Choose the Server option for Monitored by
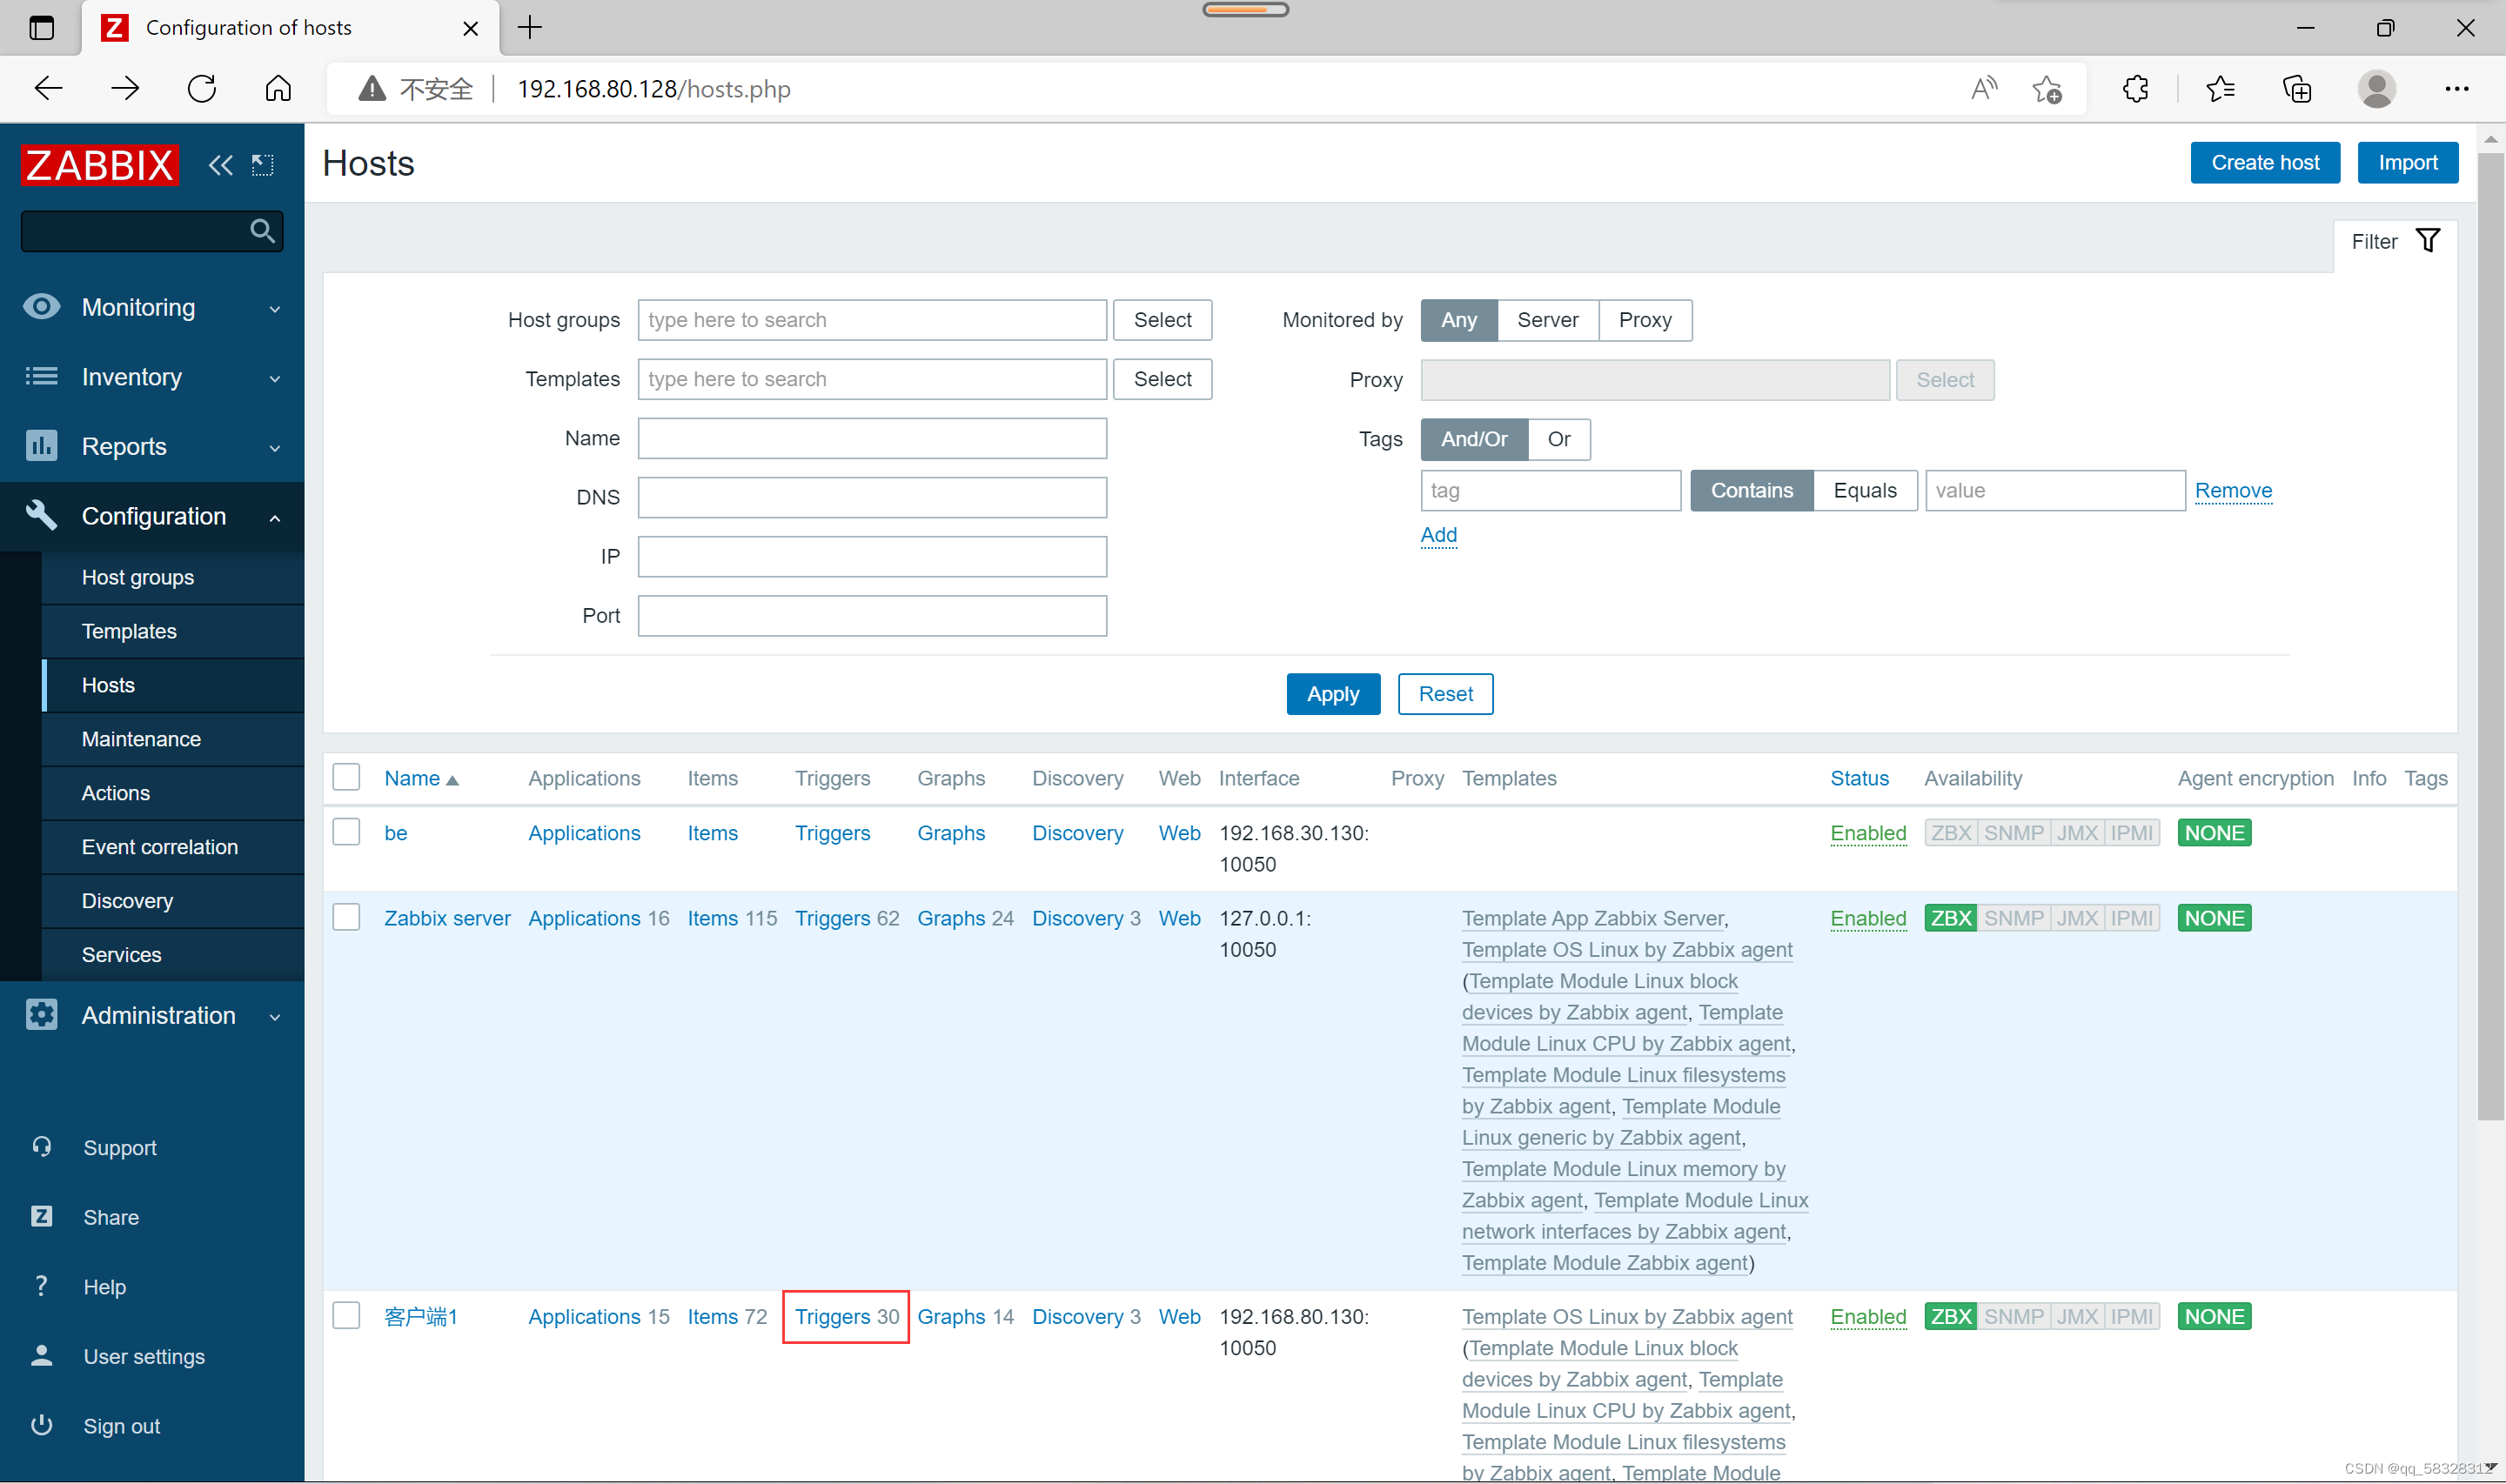The image size is (2506, 1484). coord(1547,320)
